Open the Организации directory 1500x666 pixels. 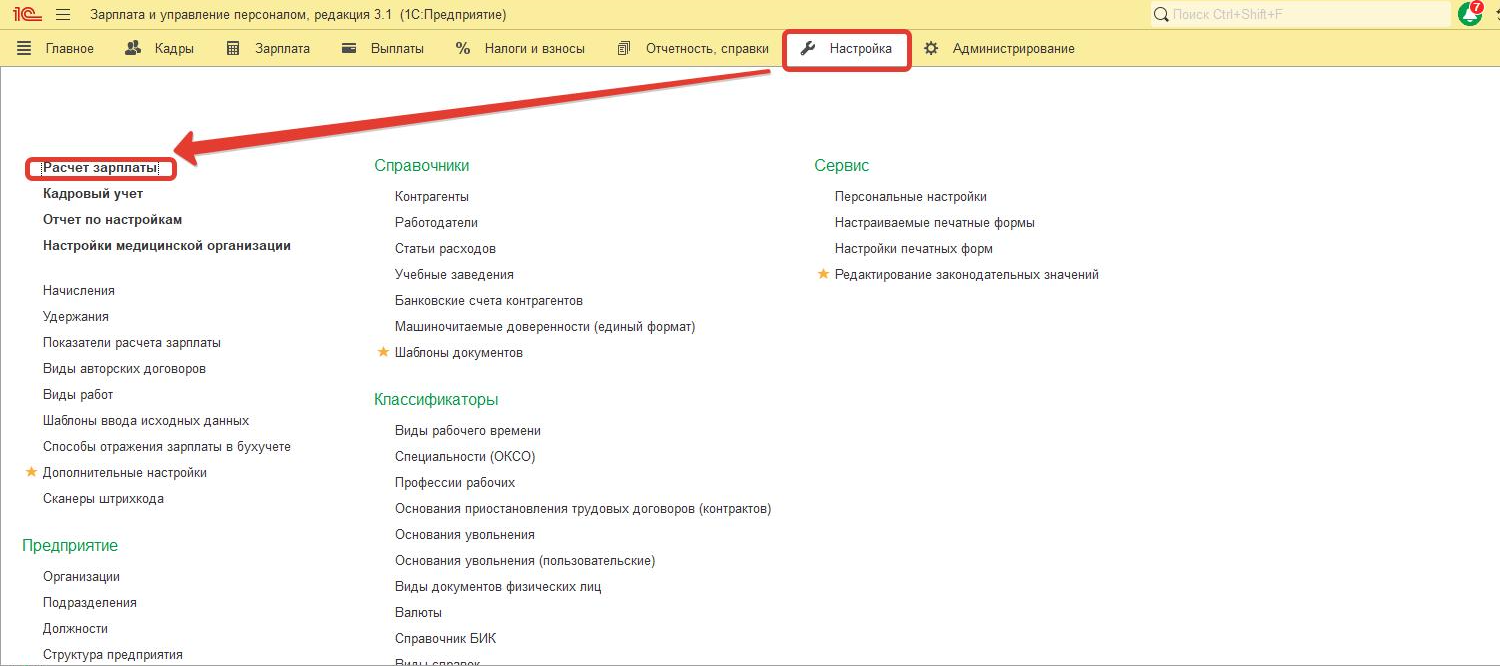(81, 576)
